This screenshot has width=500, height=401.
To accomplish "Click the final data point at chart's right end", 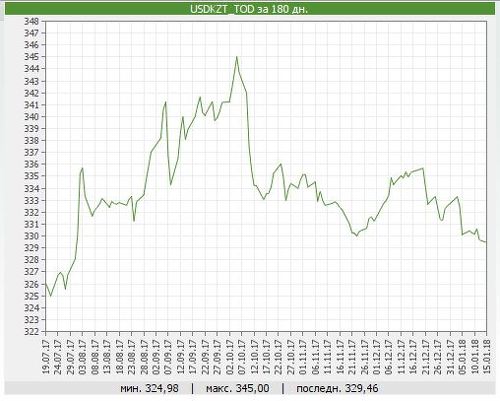I will [x=486, y=242].
